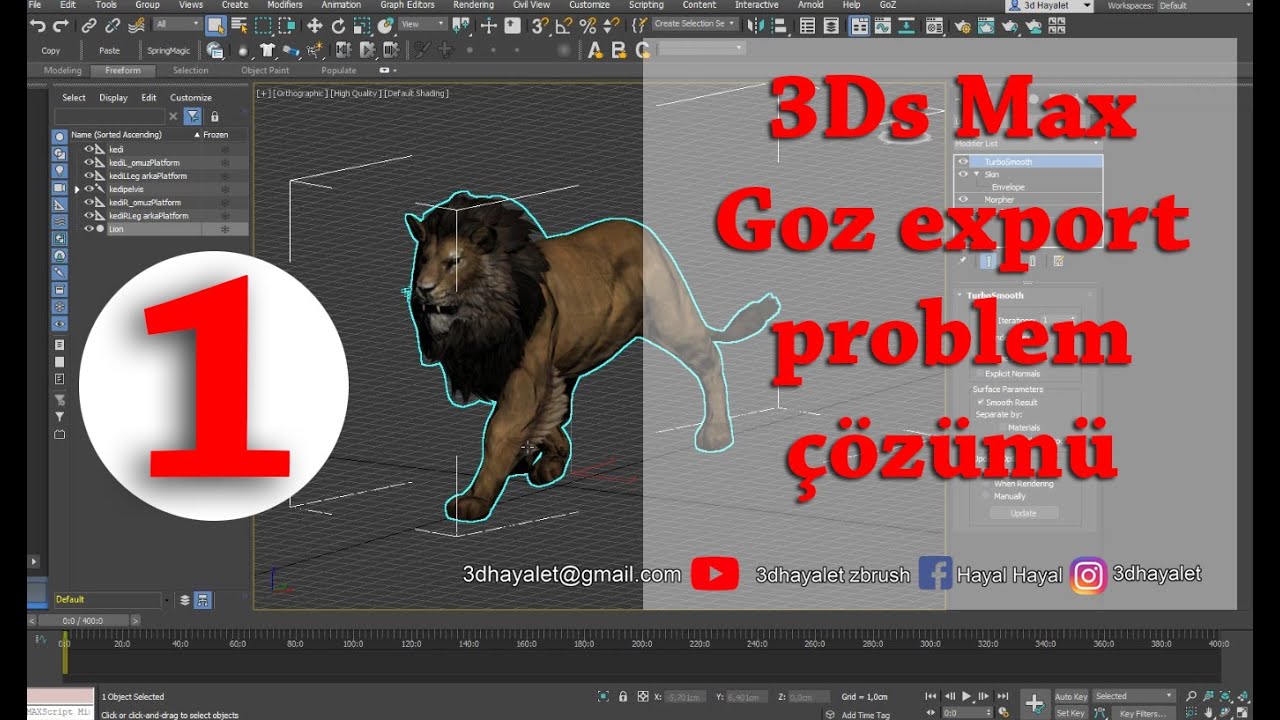Screen dimensions: 1280x720
Task: Click the Redo arrow in the toolbar
Action: [x=61, y=25]
